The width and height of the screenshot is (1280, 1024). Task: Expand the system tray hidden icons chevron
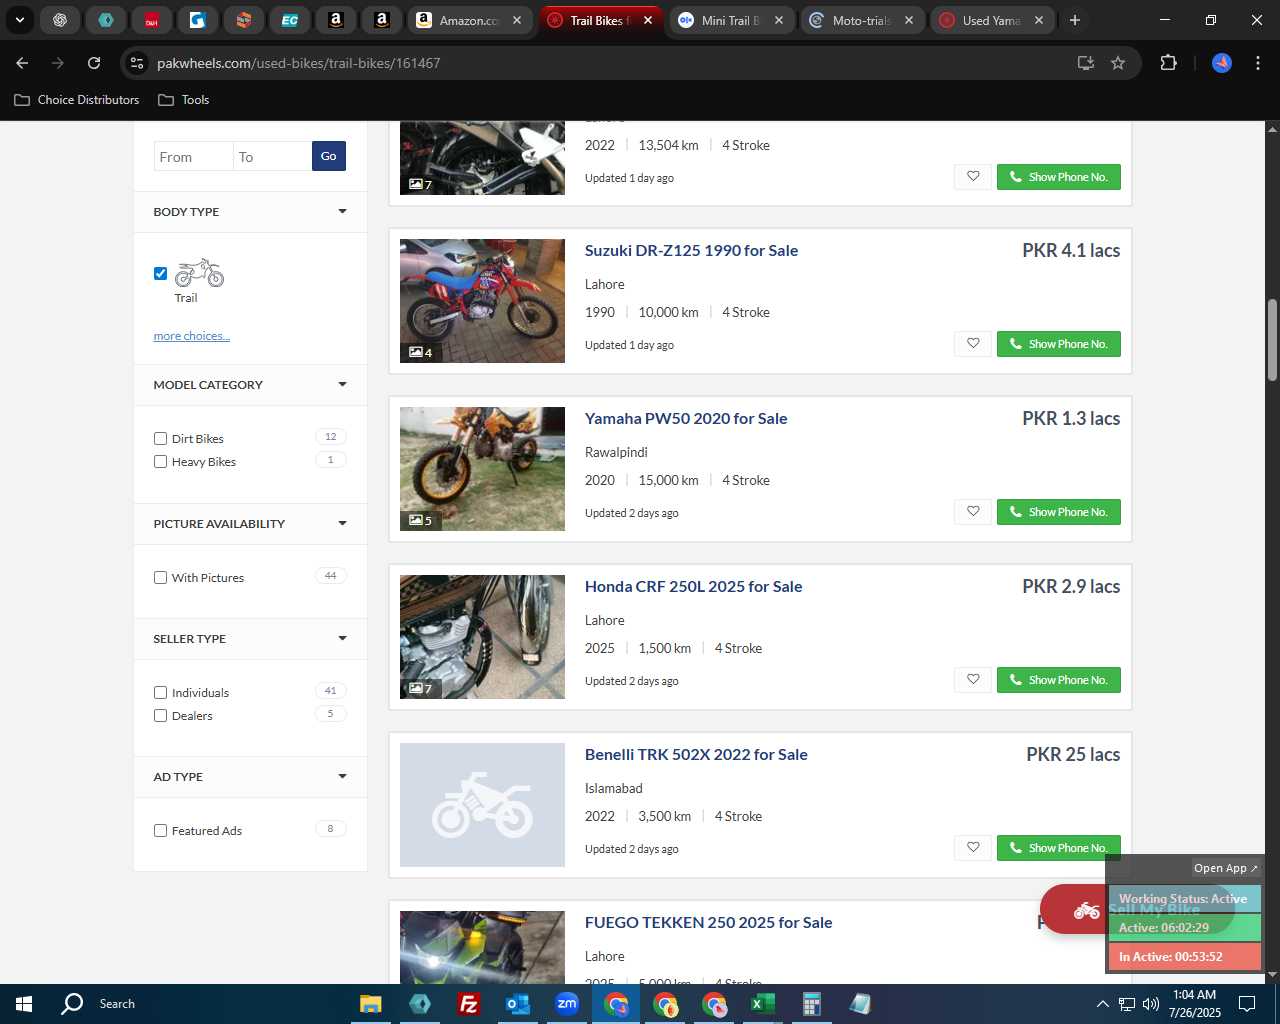tap(1102, 1004)
